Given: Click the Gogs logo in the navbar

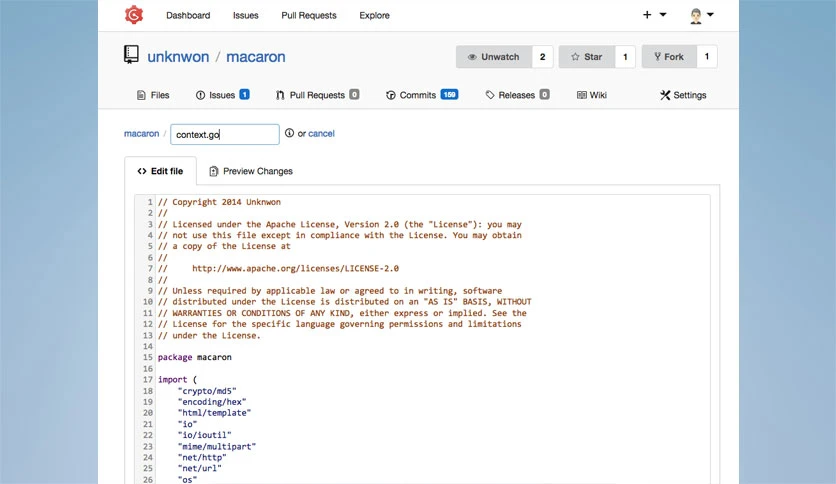Looking at the screenshot, I should 134,15.
